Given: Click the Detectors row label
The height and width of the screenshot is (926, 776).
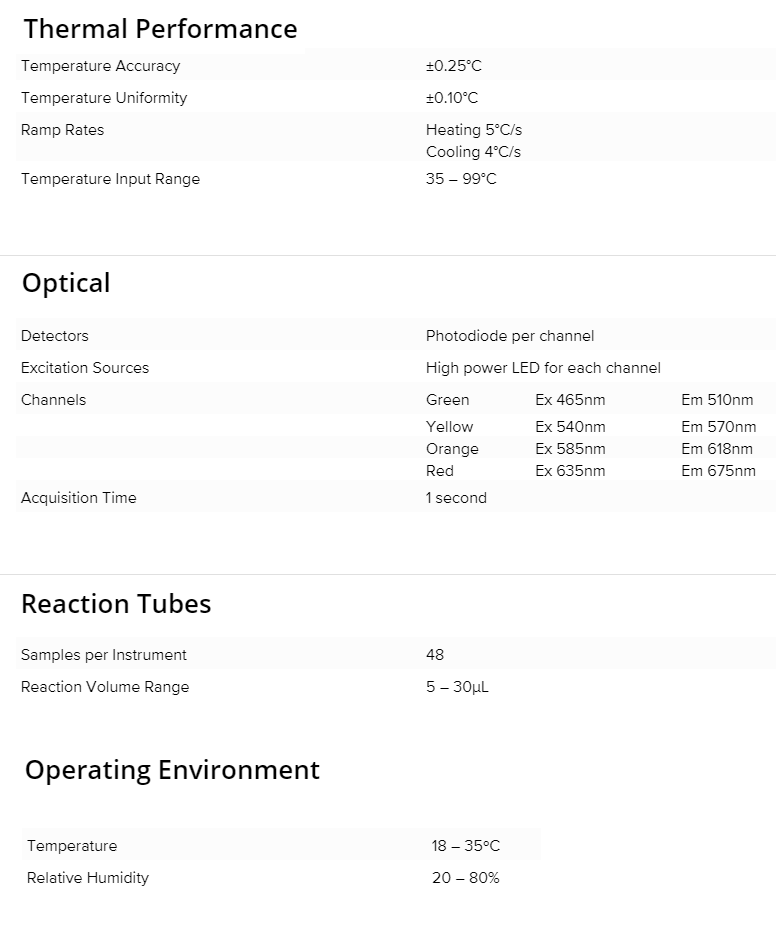Looking at the screenshot, I should click(x=55, y=336).
